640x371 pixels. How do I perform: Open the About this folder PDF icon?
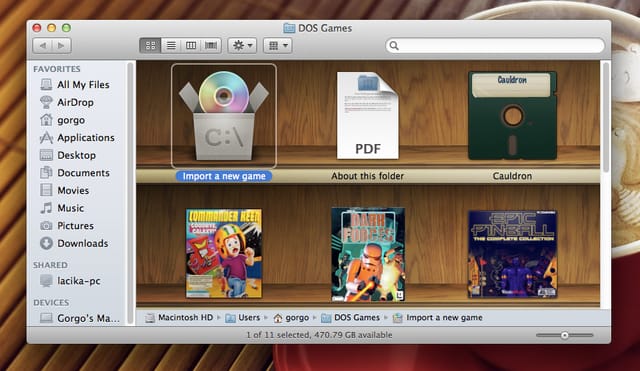tap(367, 116)
